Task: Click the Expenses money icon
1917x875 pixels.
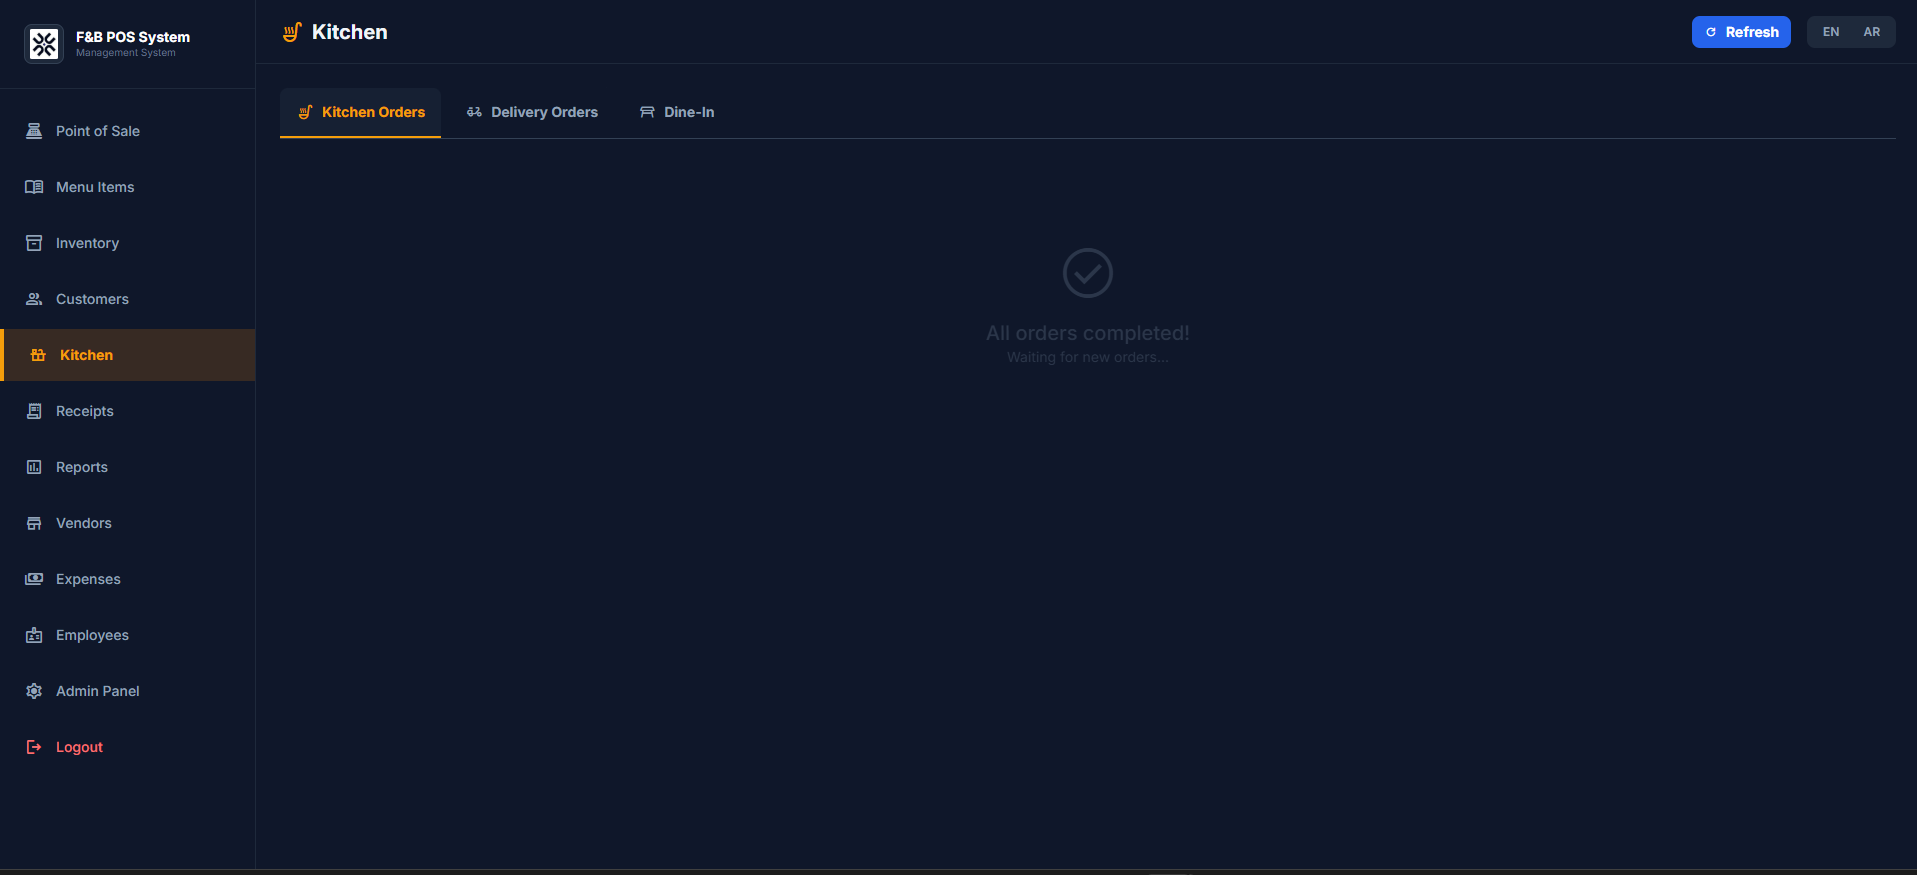Action: click(x=34, y=579)
